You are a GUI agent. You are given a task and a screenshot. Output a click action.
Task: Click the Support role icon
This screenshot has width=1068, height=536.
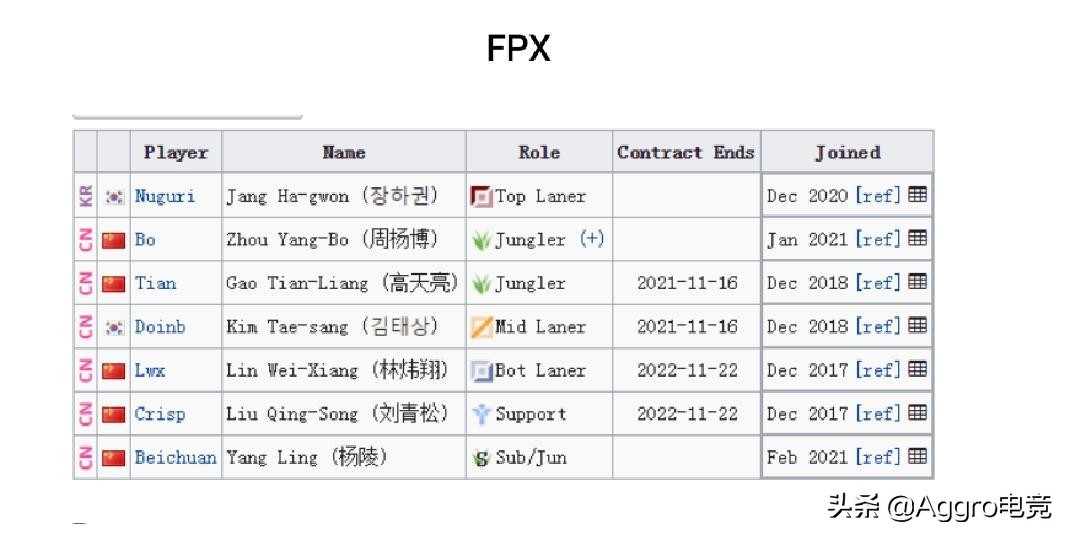tap(481, 414)
